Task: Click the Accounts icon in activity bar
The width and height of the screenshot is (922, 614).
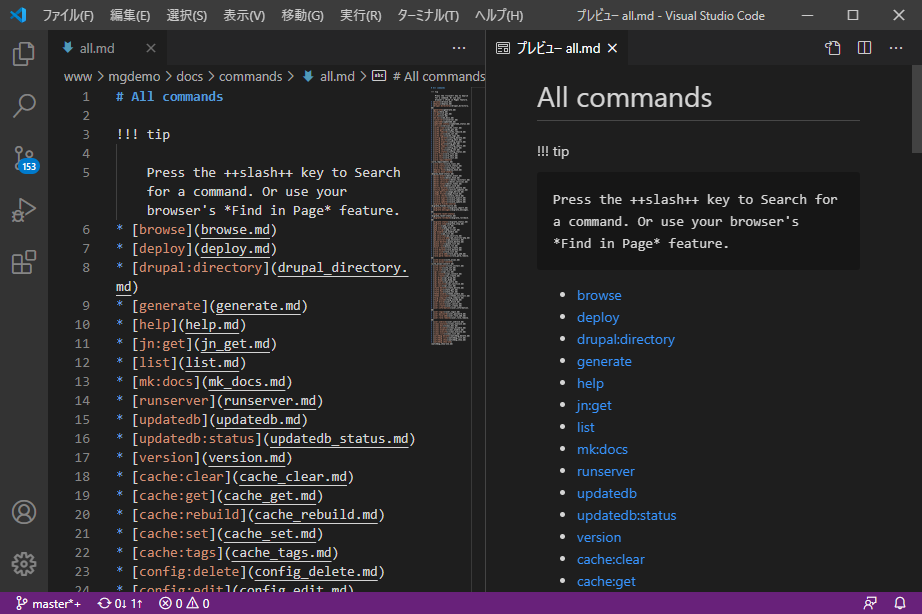Action: tap(24, 512)
